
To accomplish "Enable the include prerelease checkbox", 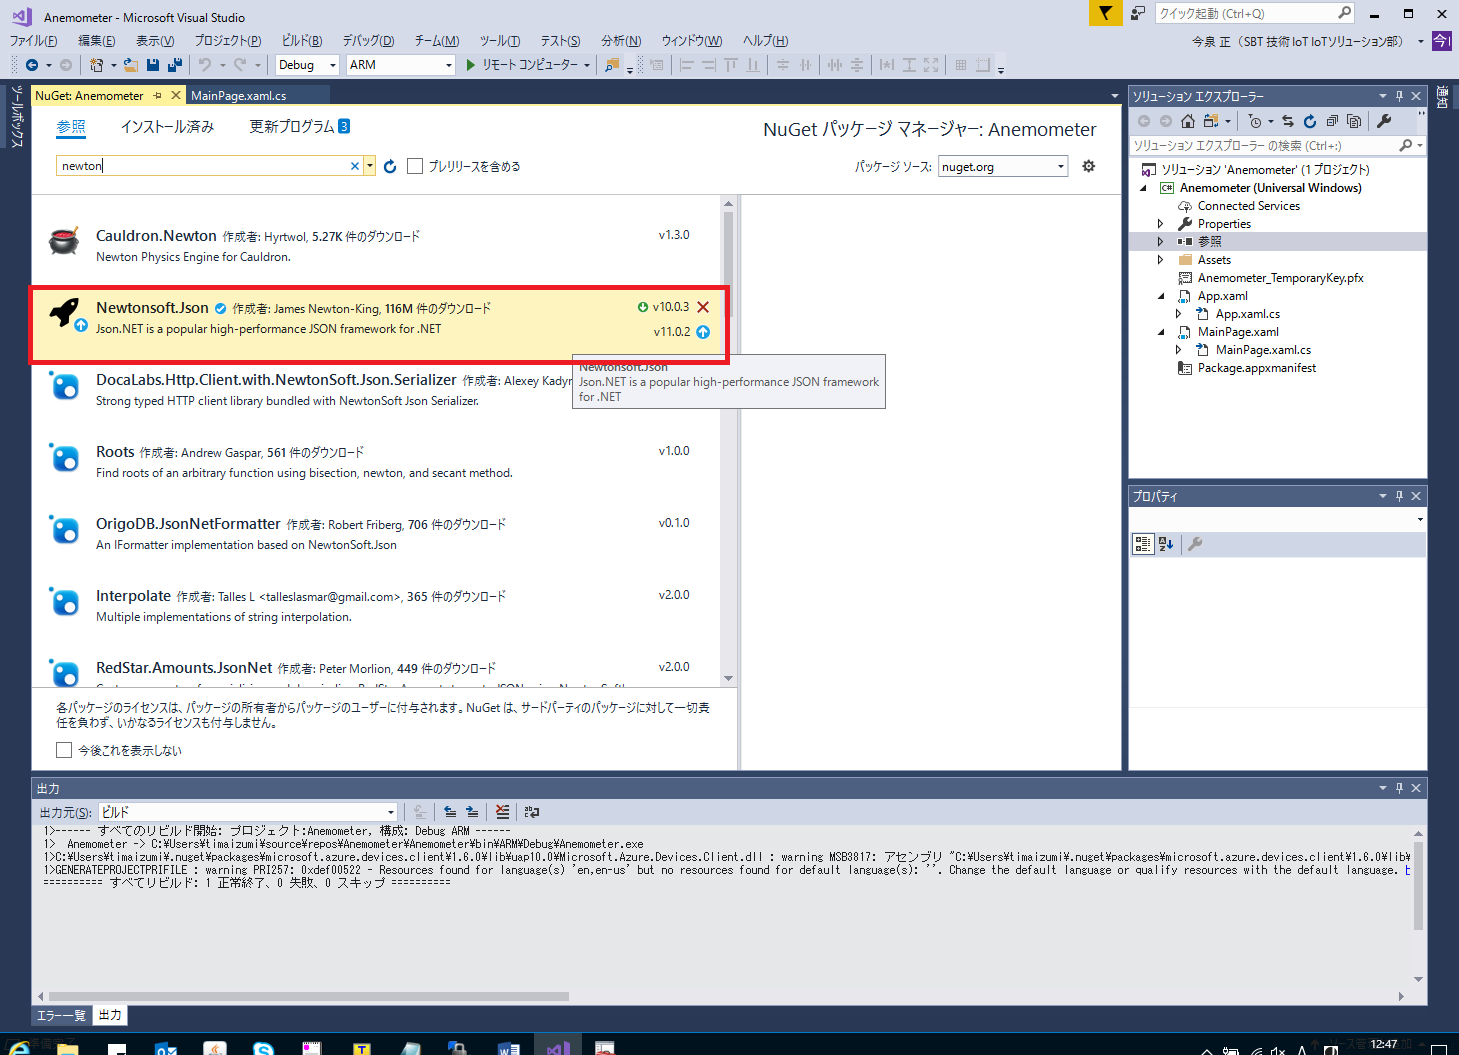I will 415,166.
